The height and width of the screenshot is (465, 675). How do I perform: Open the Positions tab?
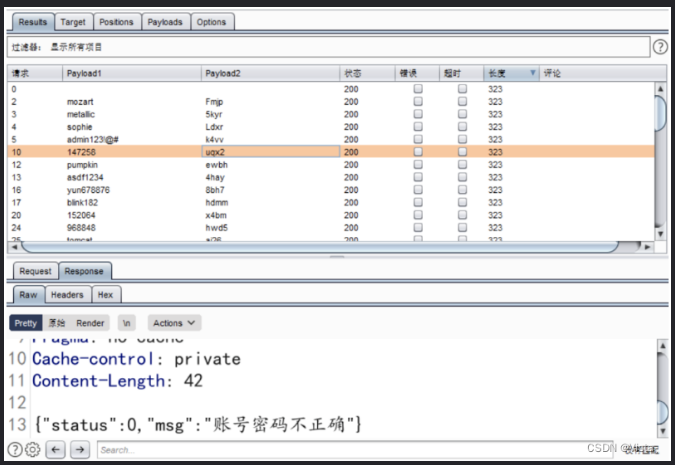tap(116, 22)
